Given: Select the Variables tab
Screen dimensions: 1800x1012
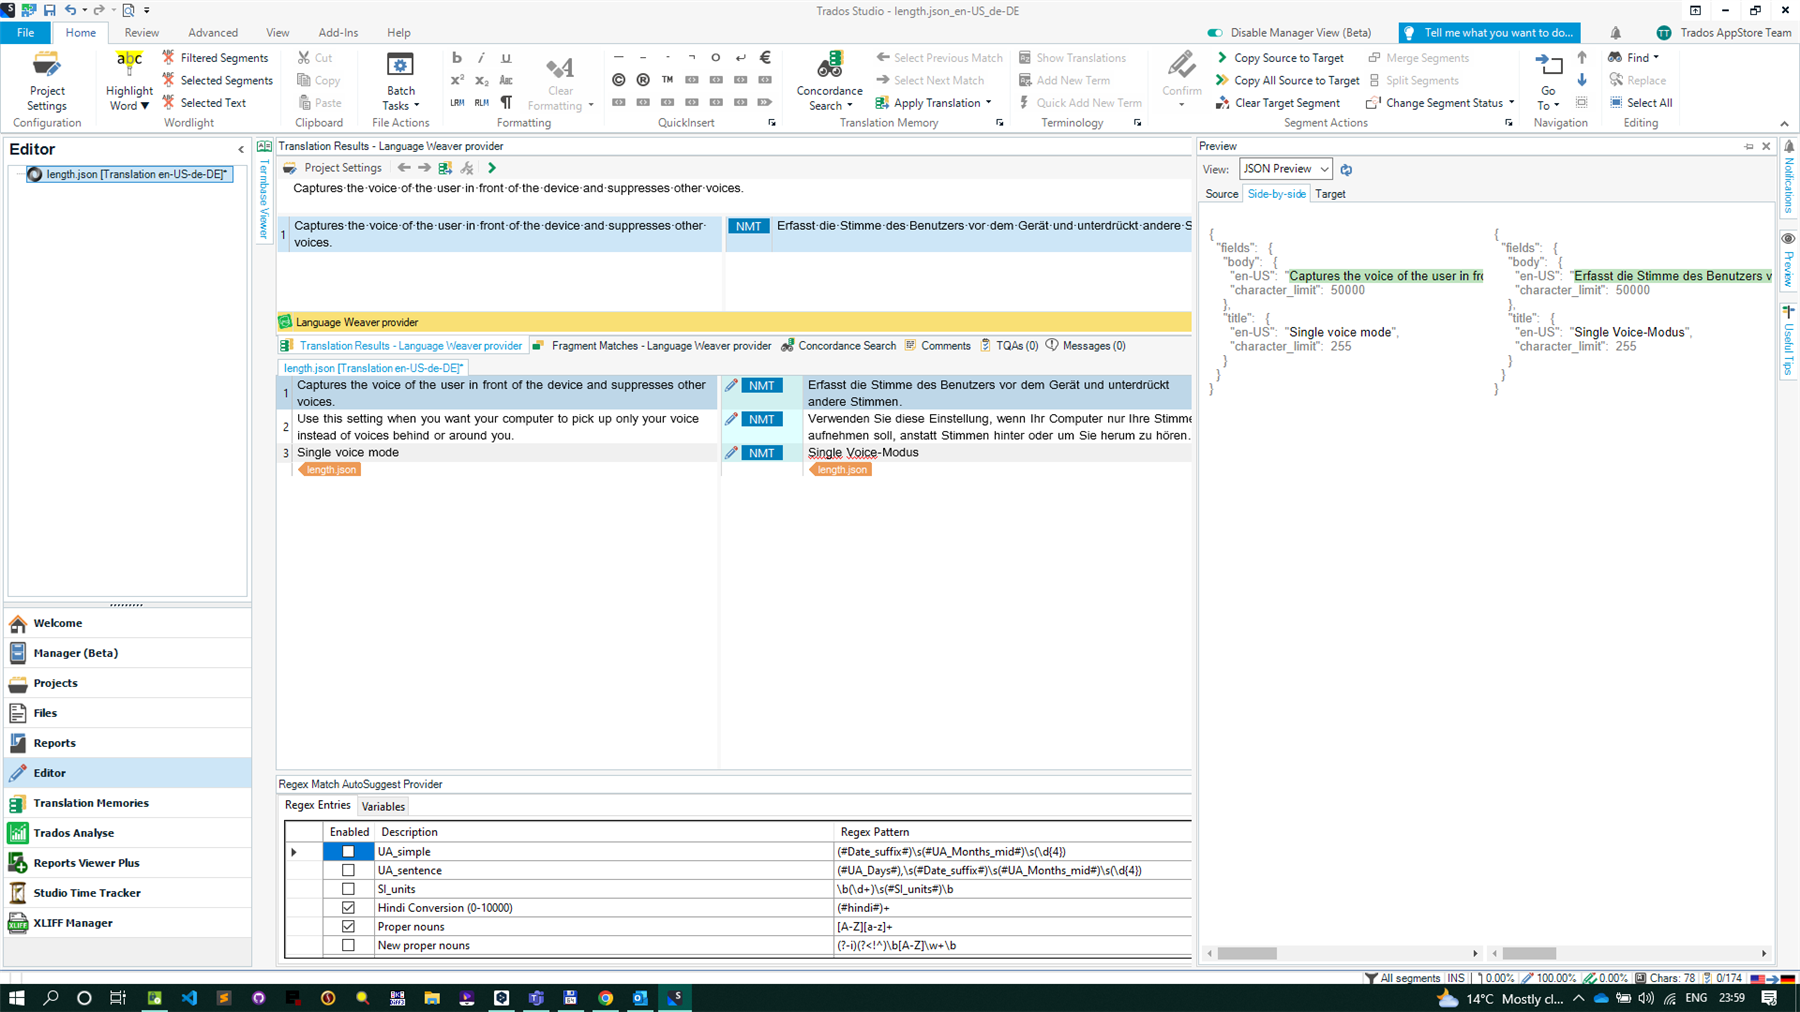Looking at the screenshot, I should 383,807.
